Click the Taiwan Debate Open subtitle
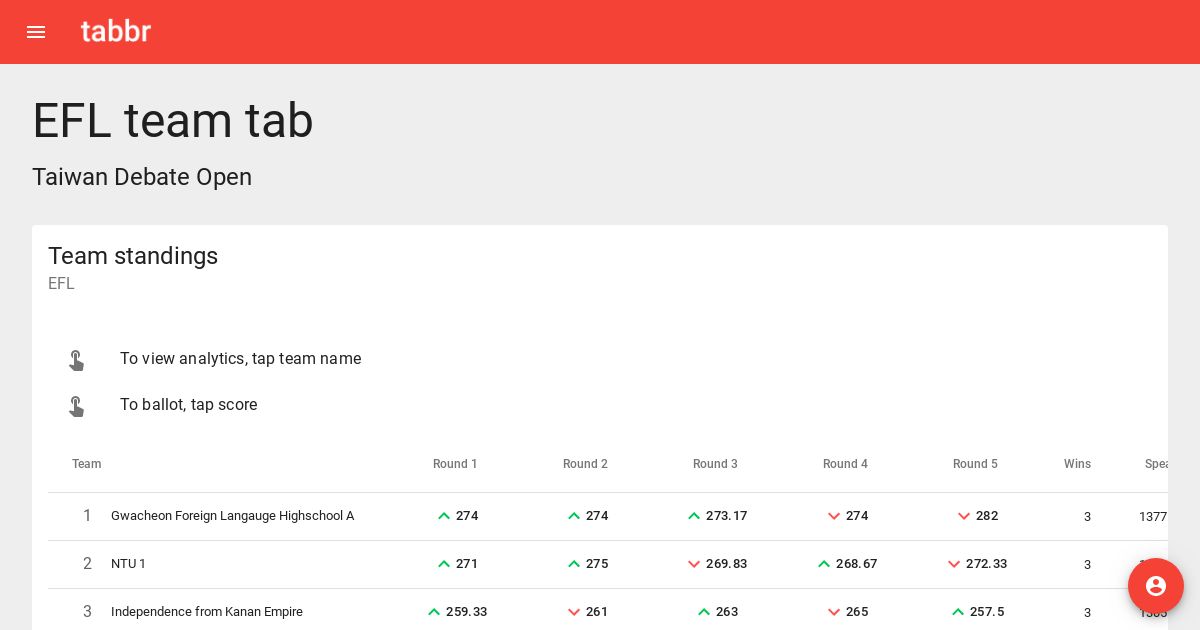This screenshot has width=1200, height=630. point(142,177)
